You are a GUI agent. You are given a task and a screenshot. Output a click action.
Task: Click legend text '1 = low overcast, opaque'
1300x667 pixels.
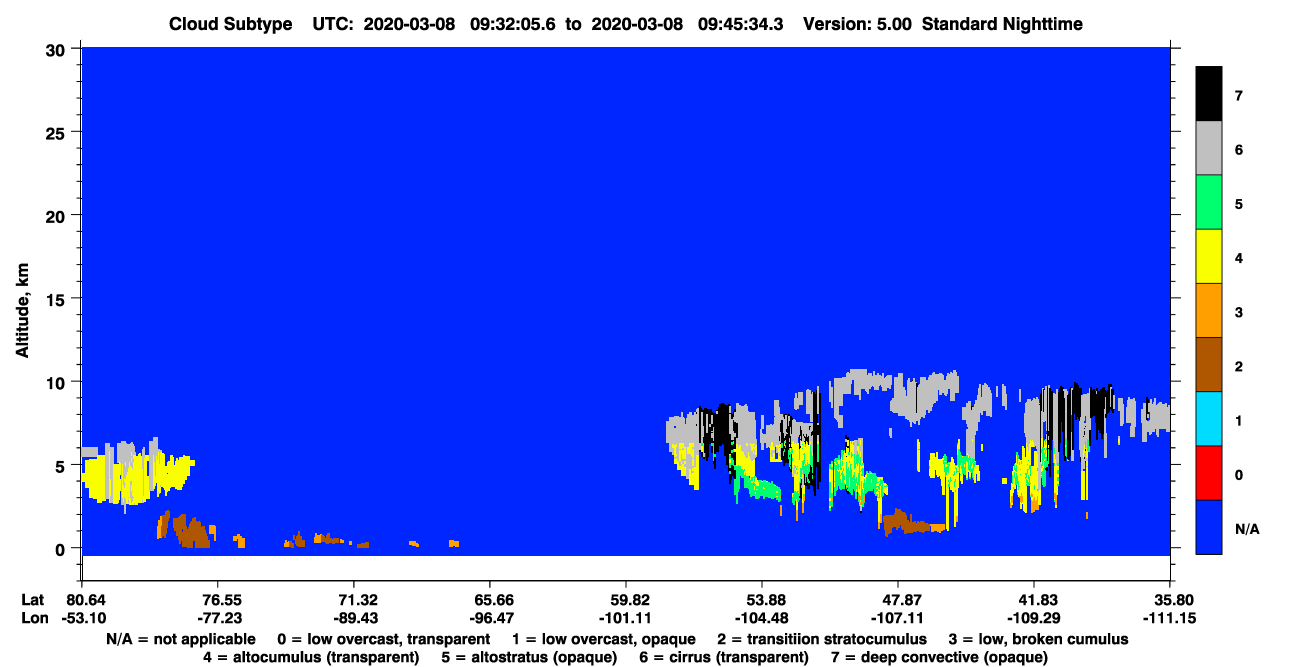coord(604,639)
